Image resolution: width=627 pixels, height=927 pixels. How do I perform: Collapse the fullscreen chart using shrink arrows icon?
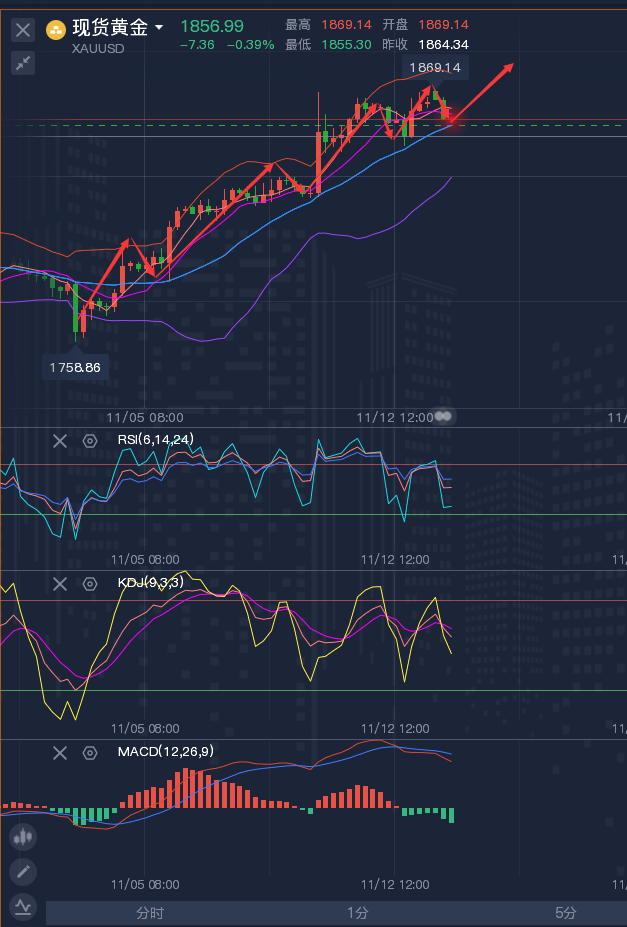[x=23, y=63]
